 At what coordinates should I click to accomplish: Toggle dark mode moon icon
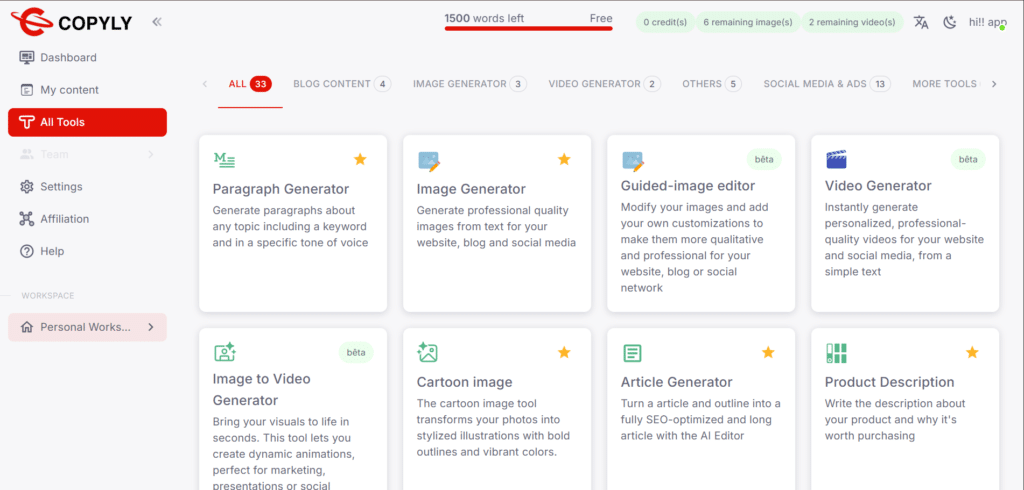(949, 22)
